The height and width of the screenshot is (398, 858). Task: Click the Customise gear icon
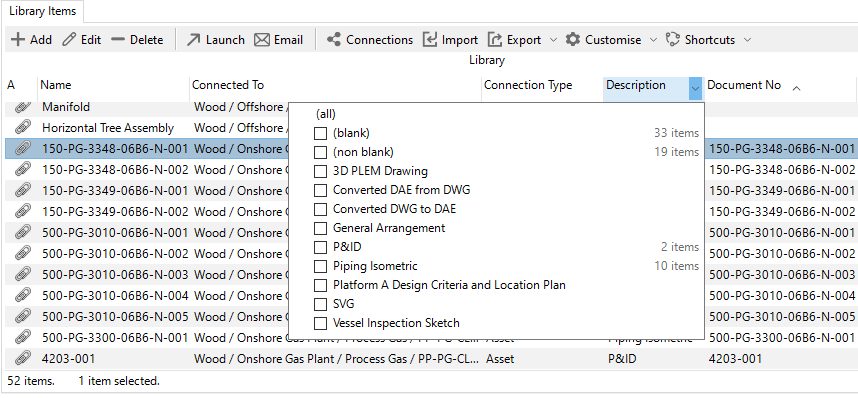tap(572, 39)
